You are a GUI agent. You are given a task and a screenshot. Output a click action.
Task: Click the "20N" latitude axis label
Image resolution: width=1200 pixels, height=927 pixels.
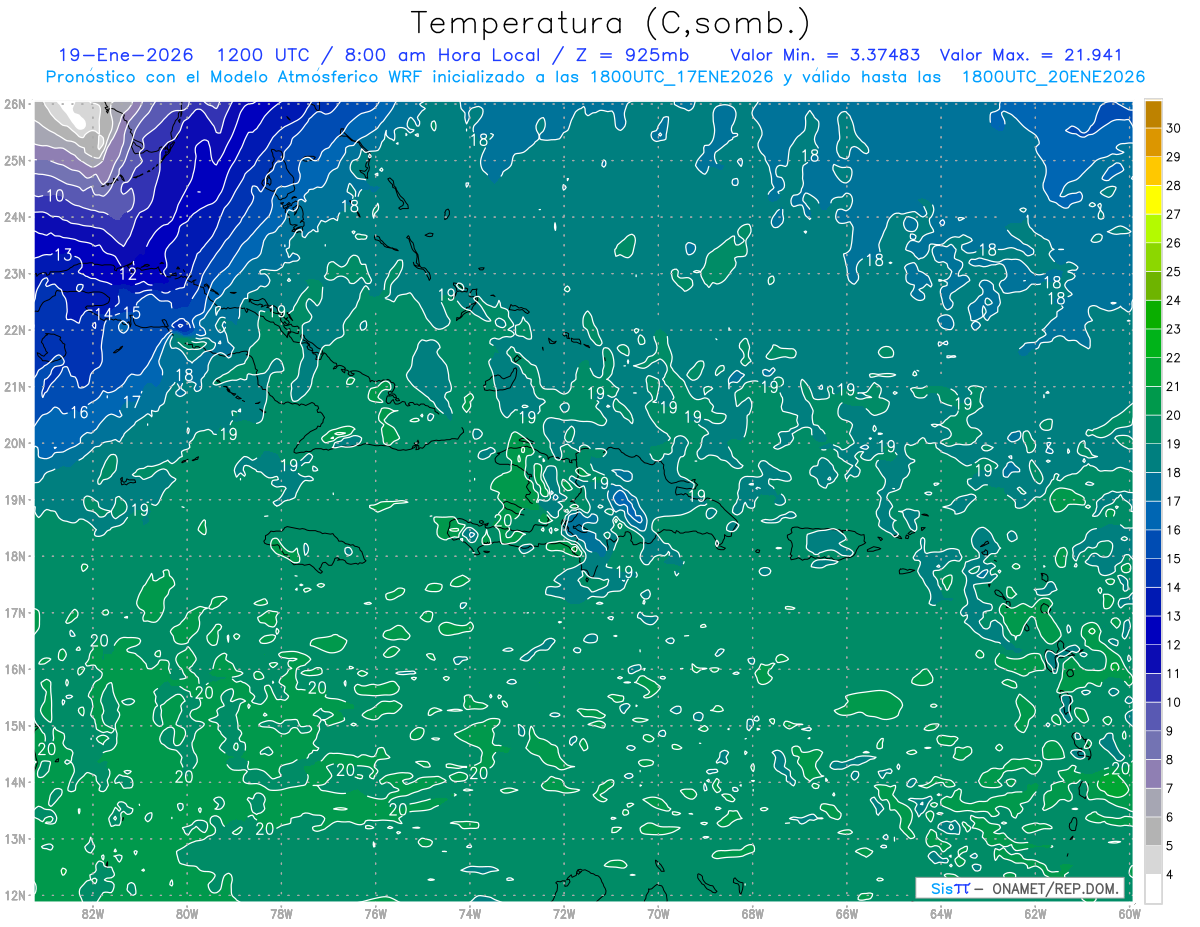(14, 443)
